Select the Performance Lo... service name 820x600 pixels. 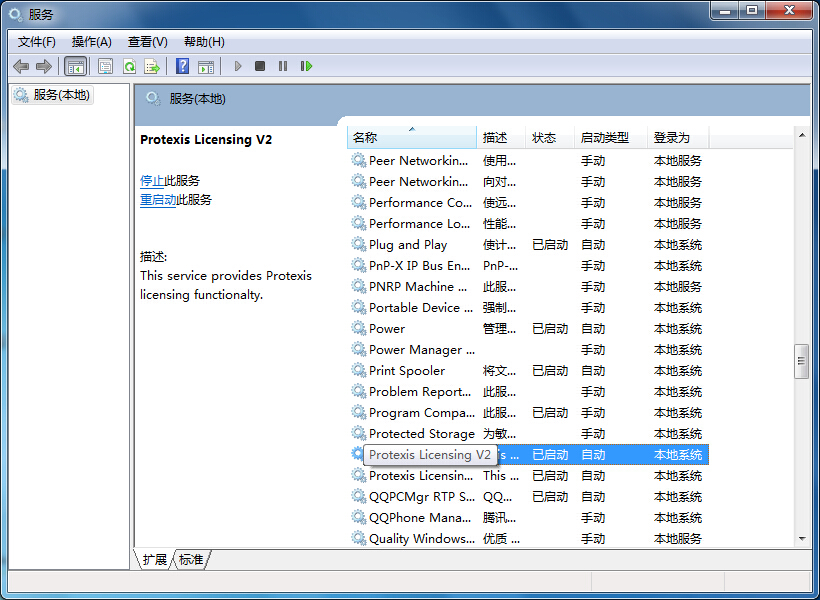coord(419,224)
